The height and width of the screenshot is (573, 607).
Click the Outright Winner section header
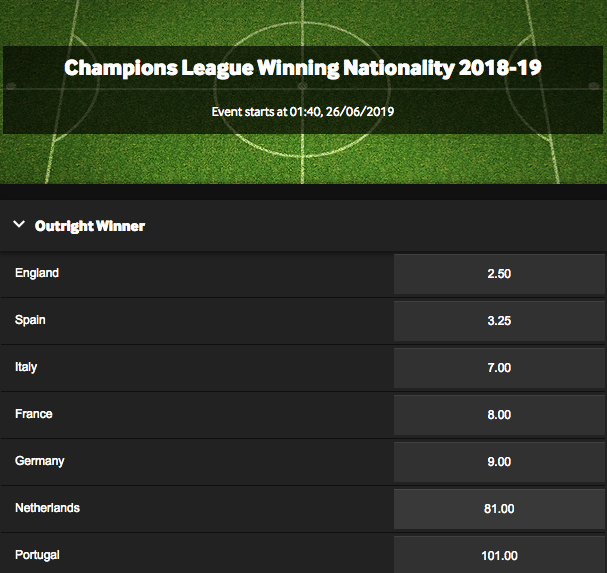tap(304, 226)
